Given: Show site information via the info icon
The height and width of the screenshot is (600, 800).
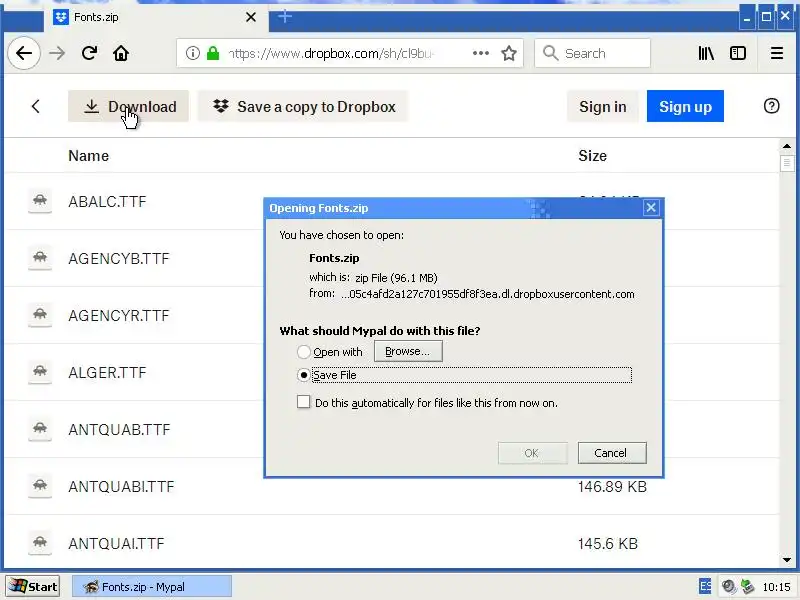Looking at the screenshot, I should (x=192, y=53).
